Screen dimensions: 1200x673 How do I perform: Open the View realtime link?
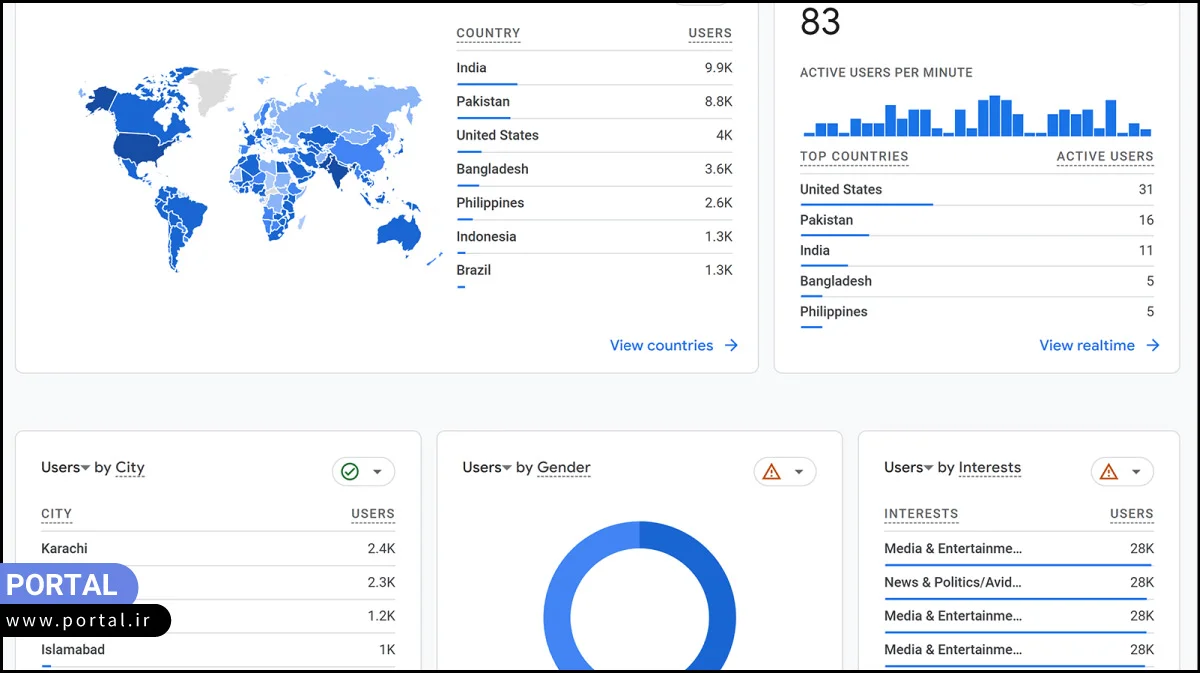point(1086,345)
